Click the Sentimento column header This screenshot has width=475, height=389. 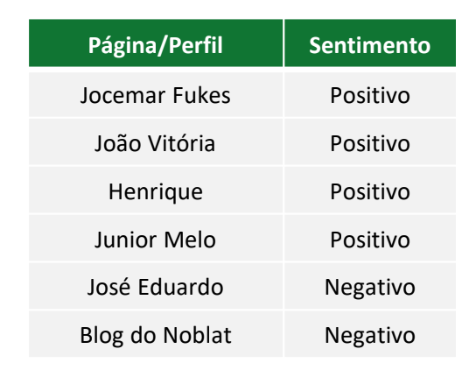pos(370,43)
